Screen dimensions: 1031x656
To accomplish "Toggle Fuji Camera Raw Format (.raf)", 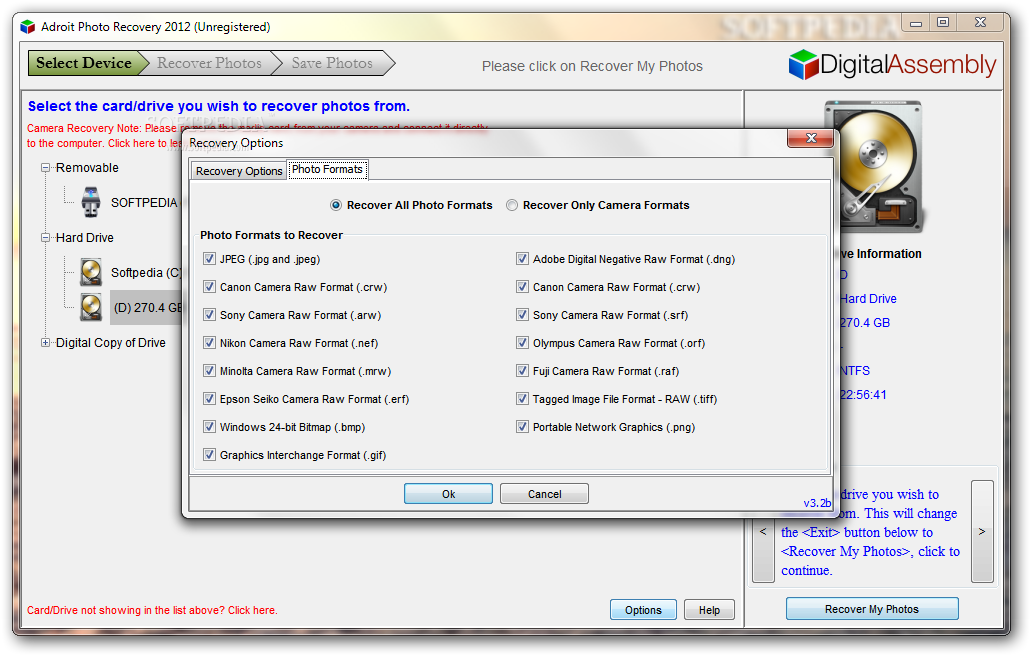I will (x=522, y=371).
